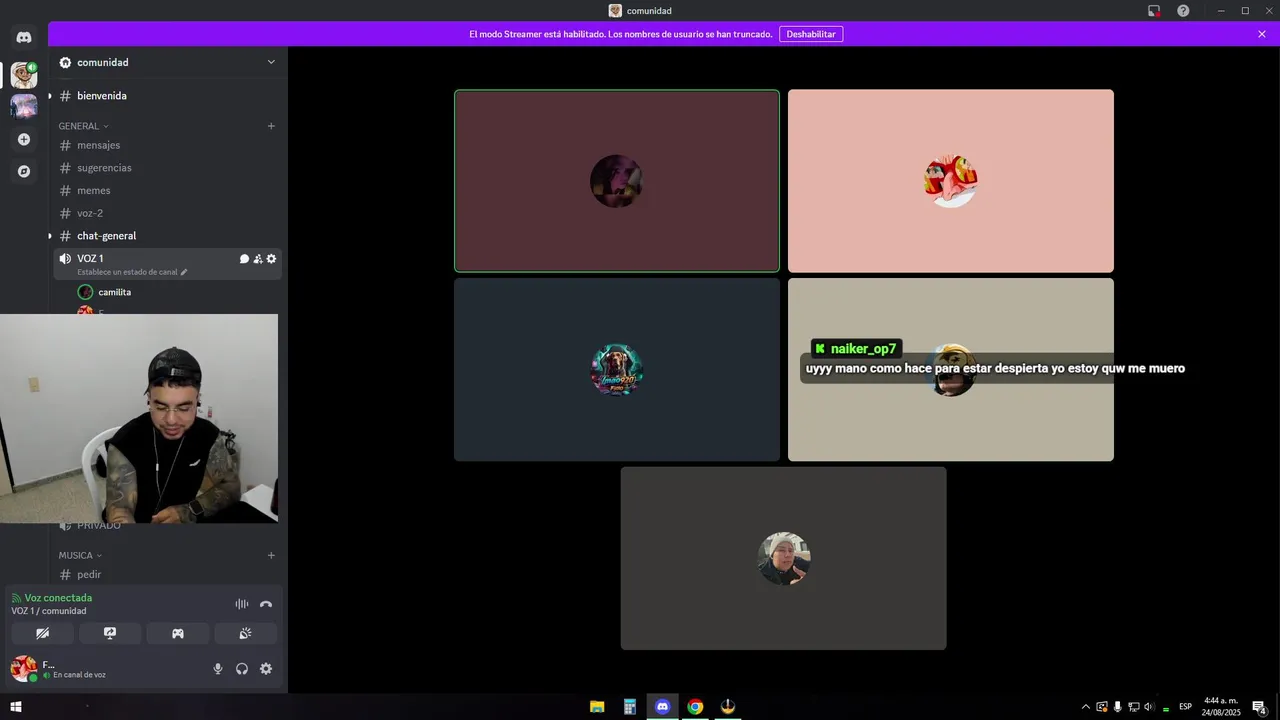Focus the green-outlined speaking participant tile
The height and width of the screenshot is (720, 1280).
[x=617, y=181]
